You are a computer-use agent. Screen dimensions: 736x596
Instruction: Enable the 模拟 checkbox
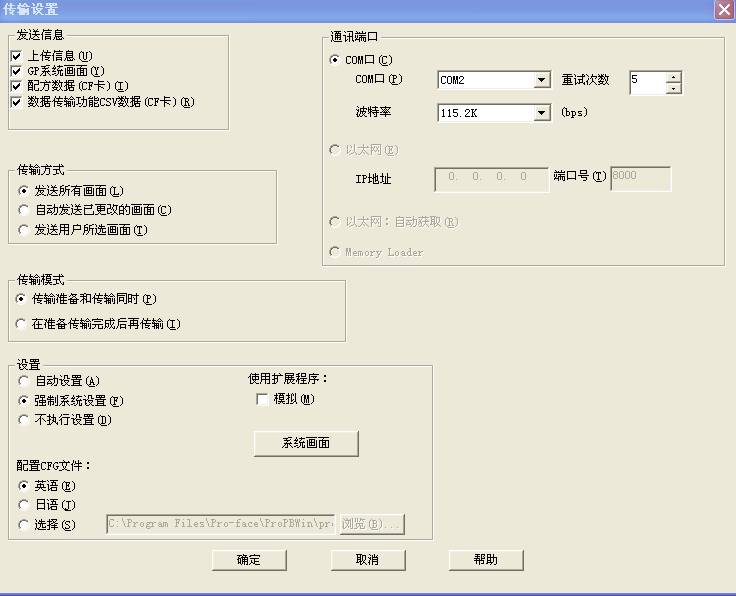[262, 399]
